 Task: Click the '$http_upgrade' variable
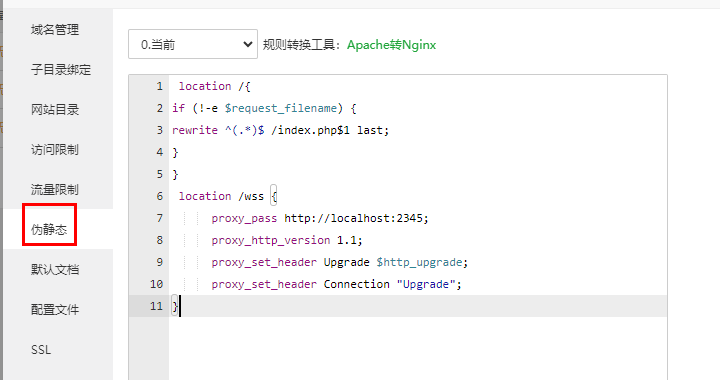pos(419,263)
